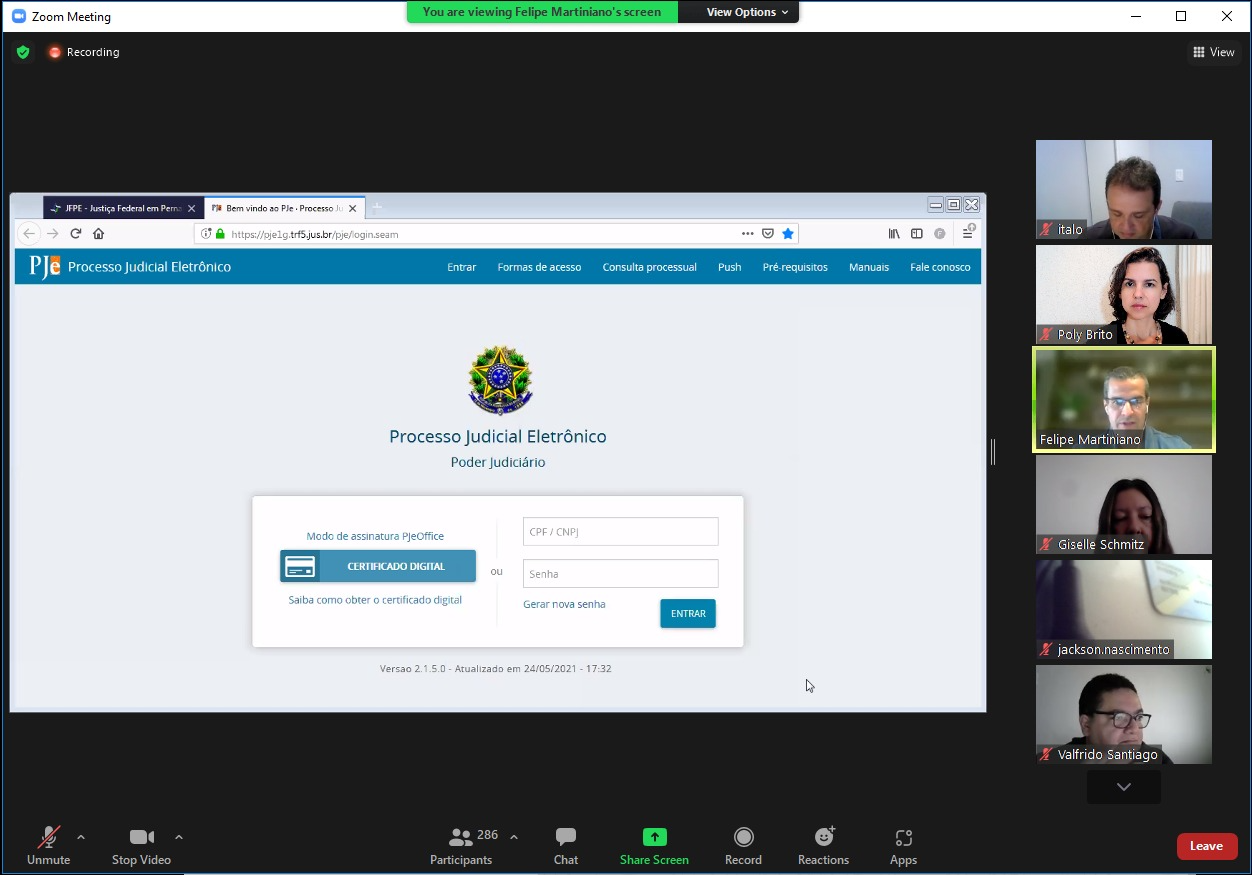Open the Apps panel
The width and height of the screenshot is (1252, 875).
903,845
